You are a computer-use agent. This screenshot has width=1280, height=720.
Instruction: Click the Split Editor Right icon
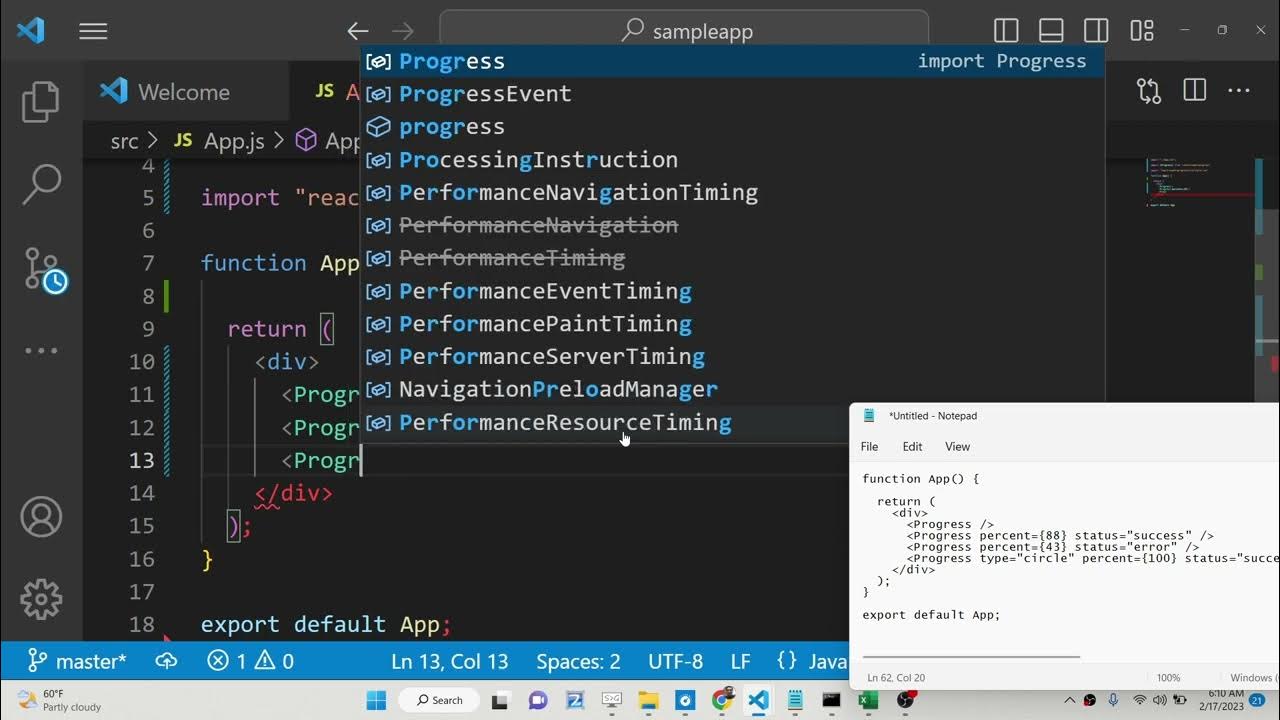1194,91
